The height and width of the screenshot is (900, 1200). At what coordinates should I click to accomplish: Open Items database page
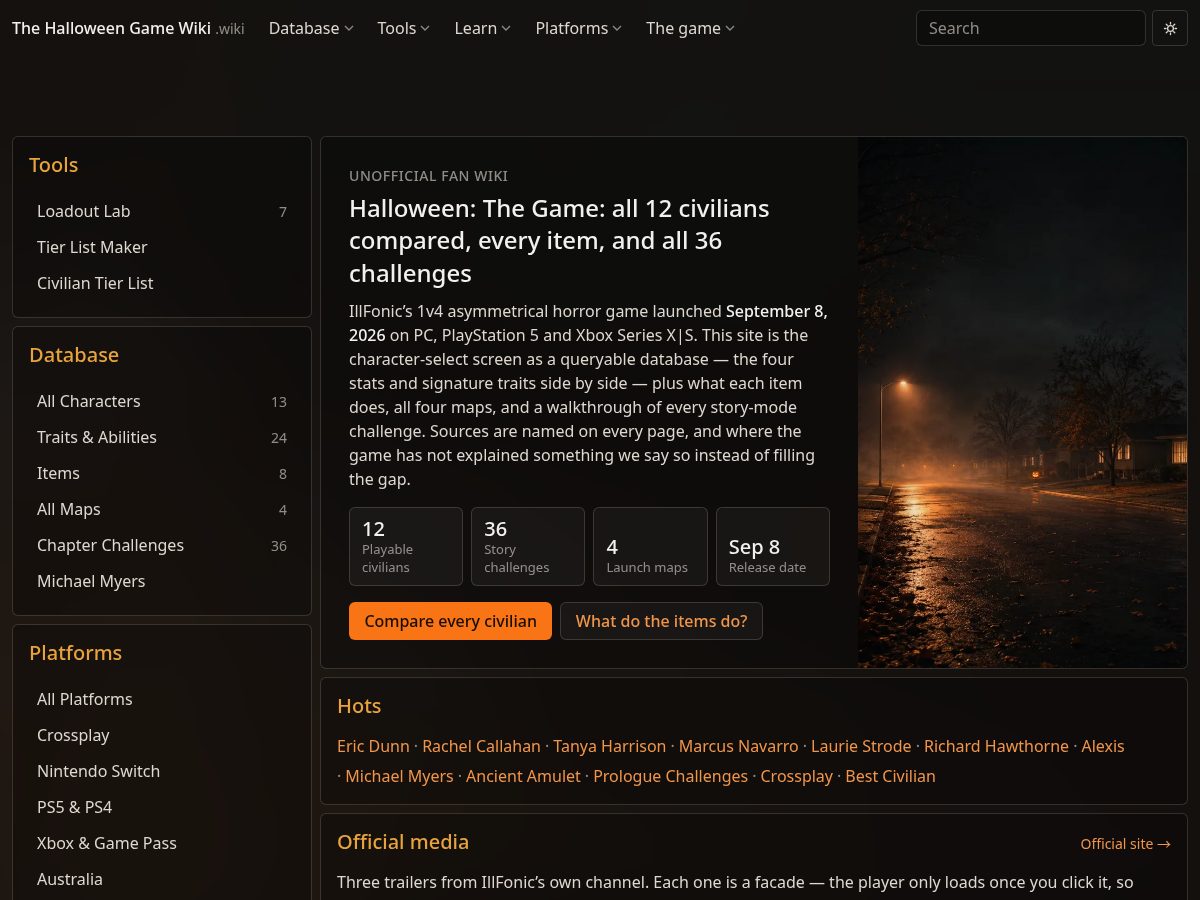(162, 473)
